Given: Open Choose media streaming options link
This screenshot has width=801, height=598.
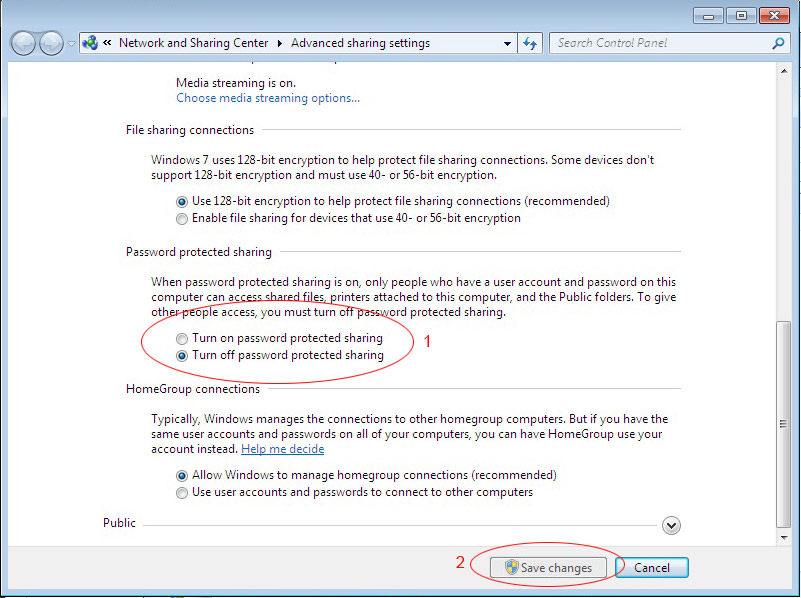Looking at the screenshot, I should click(268, 98).
